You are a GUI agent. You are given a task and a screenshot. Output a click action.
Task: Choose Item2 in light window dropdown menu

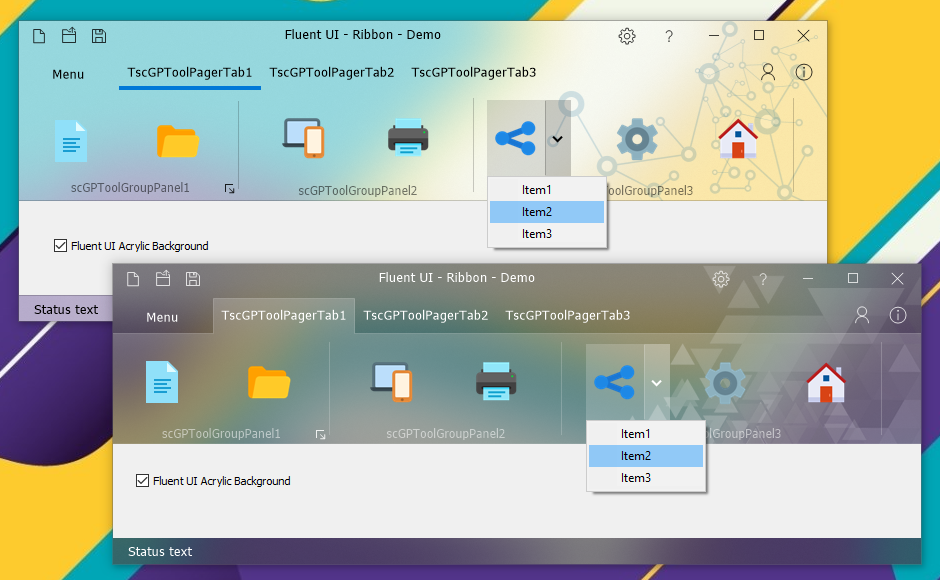(547, 212)
